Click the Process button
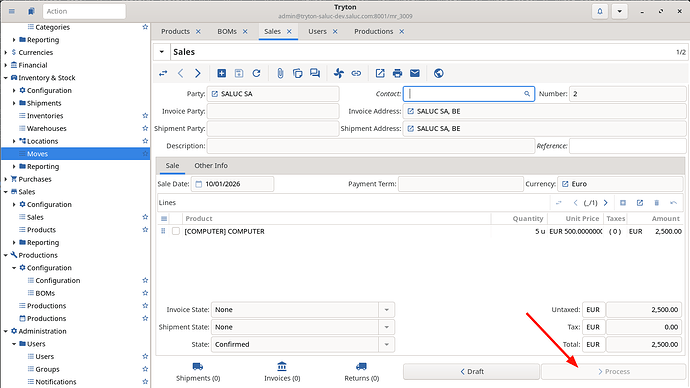The image size is (690, 388). [613, 372]
